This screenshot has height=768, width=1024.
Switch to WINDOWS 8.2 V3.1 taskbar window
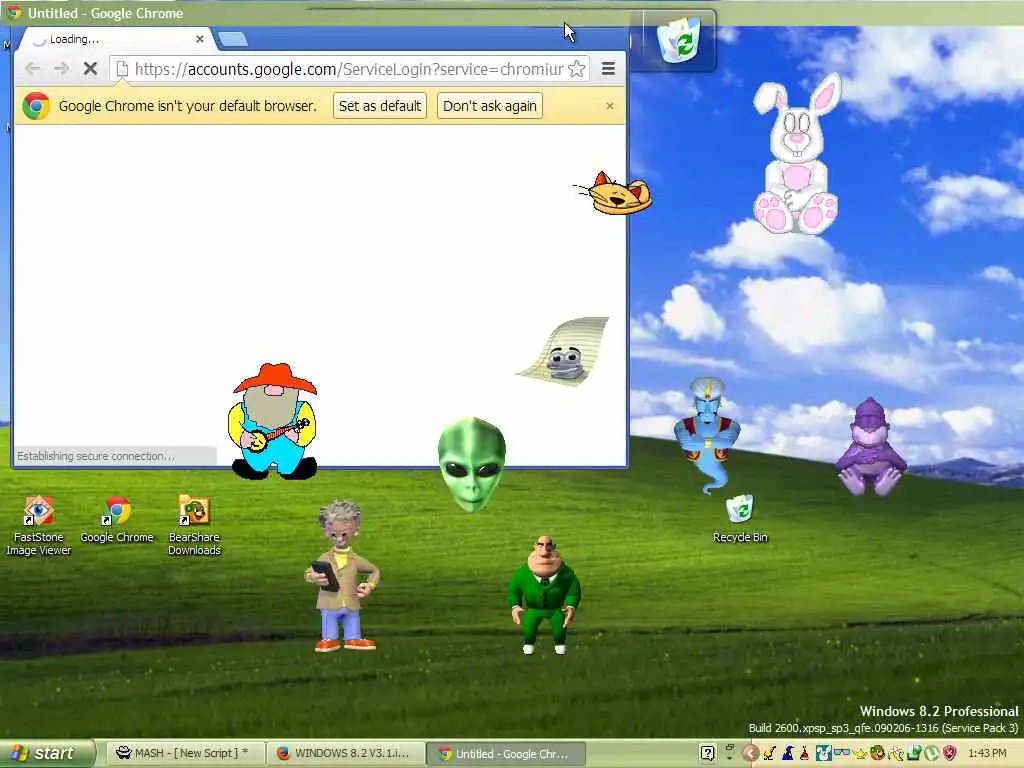(346, 754)
